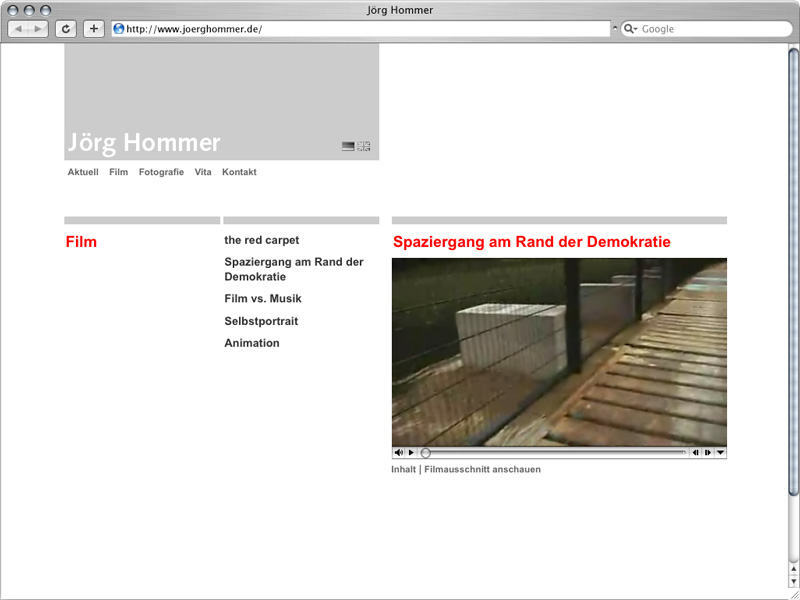Step video forward one frame
Screen dimensions: 800x600
click(708, 453)
